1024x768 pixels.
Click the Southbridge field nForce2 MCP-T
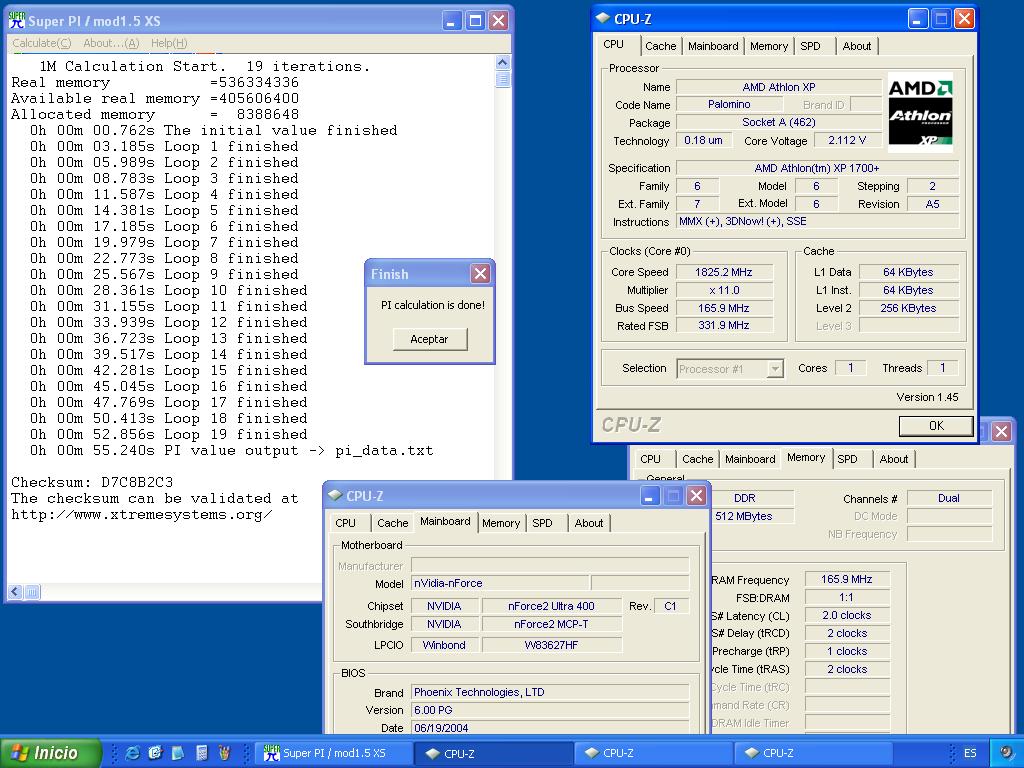point(551,624)
